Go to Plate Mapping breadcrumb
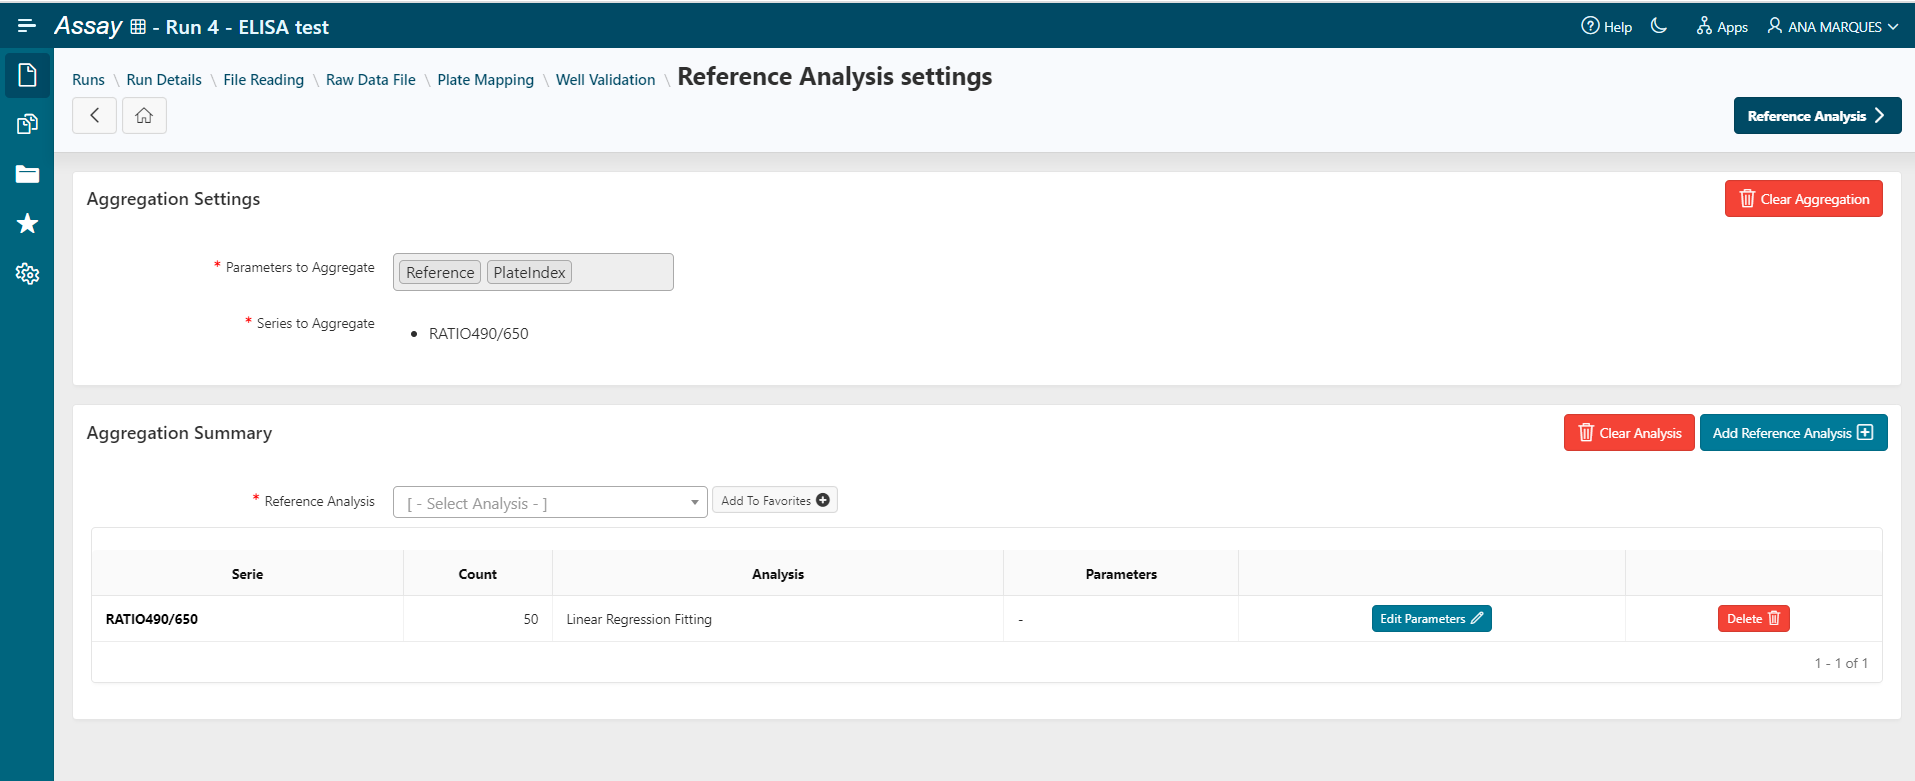 485,80
